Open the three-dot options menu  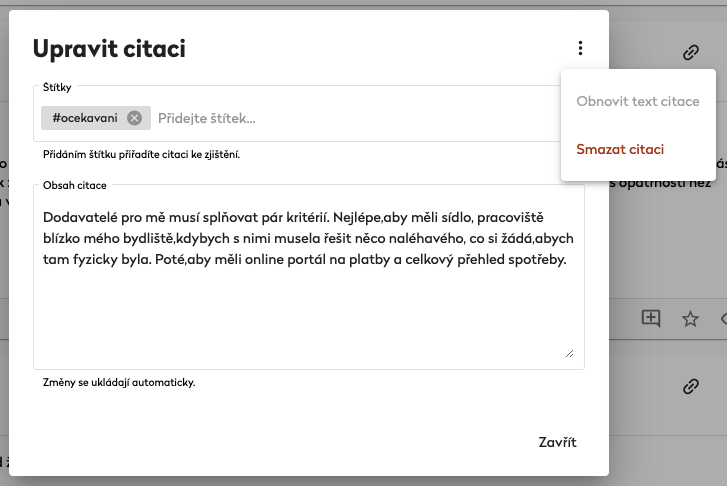[x=580, y=48]
